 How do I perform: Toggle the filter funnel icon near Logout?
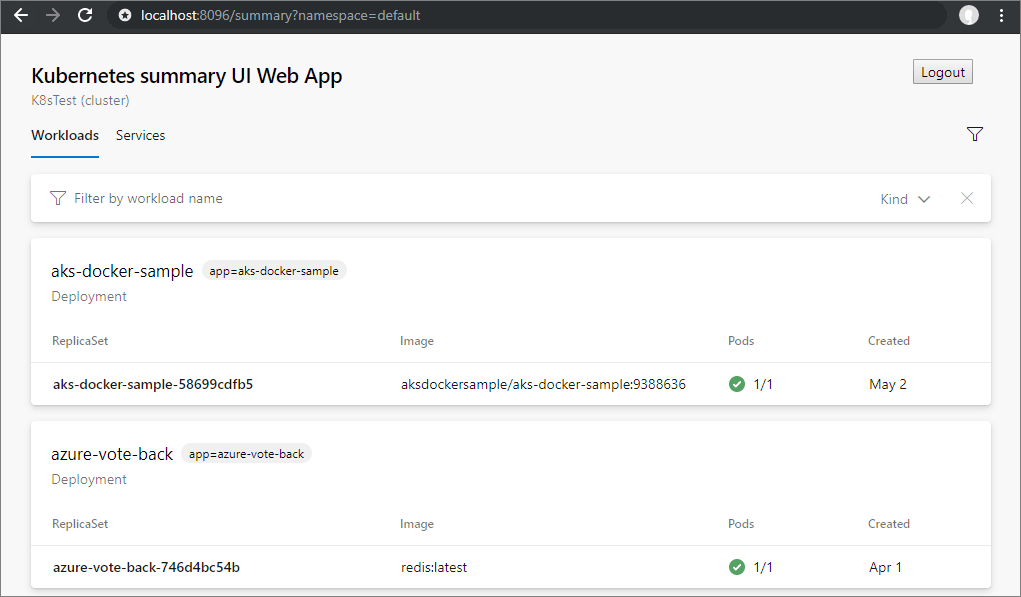coord(974,134)
